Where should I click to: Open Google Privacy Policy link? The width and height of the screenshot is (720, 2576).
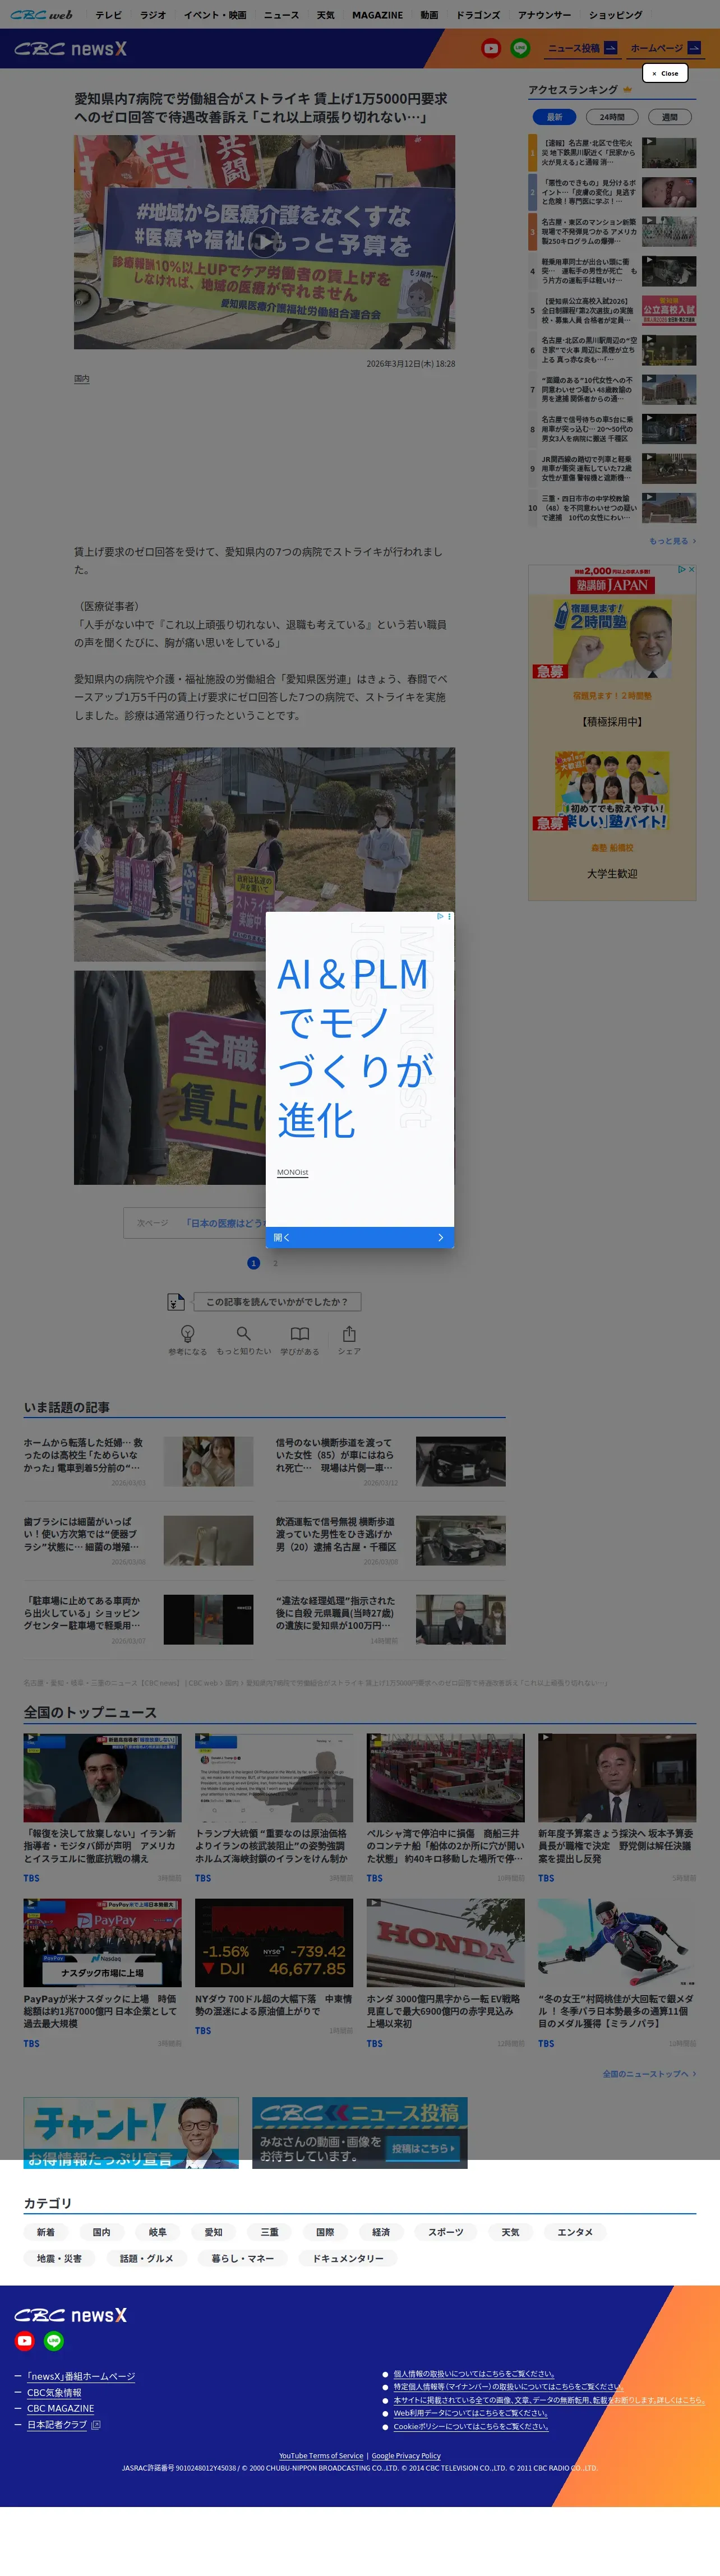[x=406, y=2455]
